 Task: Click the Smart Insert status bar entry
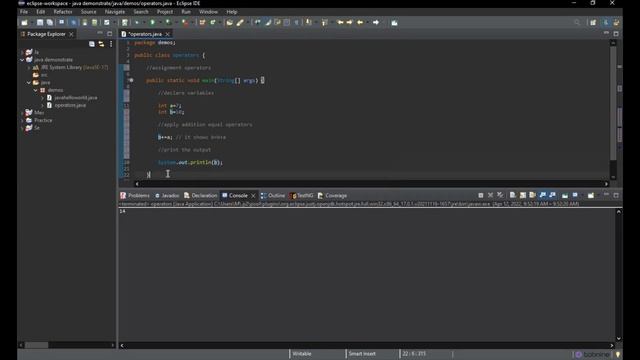[x=362, y=354]
